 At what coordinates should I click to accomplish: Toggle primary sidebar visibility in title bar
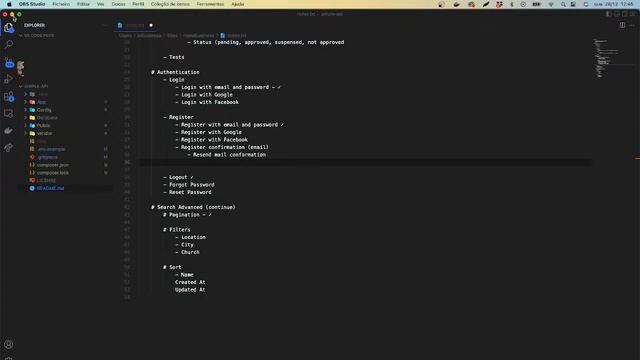click(x=609, y=14)
